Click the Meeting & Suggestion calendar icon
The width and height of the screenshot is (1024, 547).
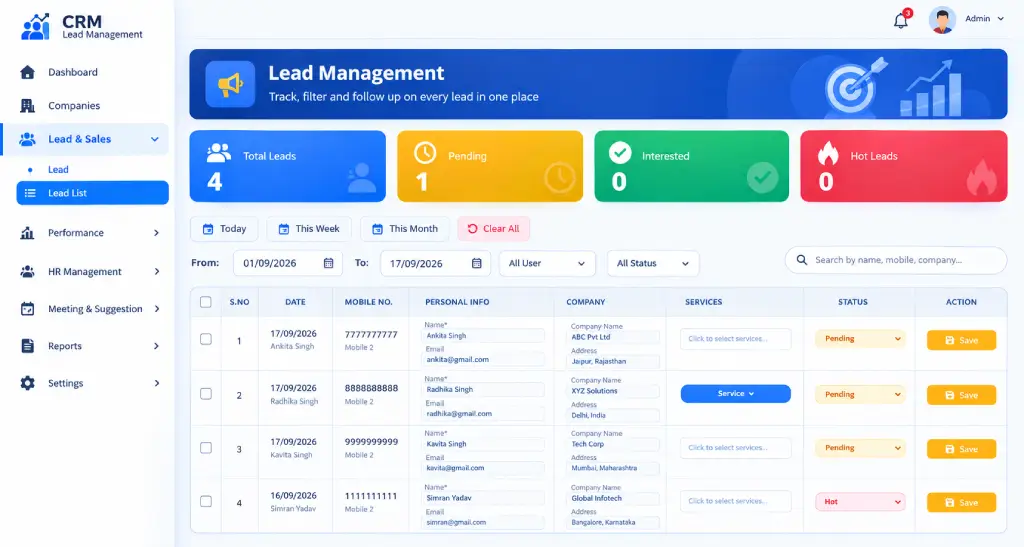pyautogui.click(x=27, y=309)
